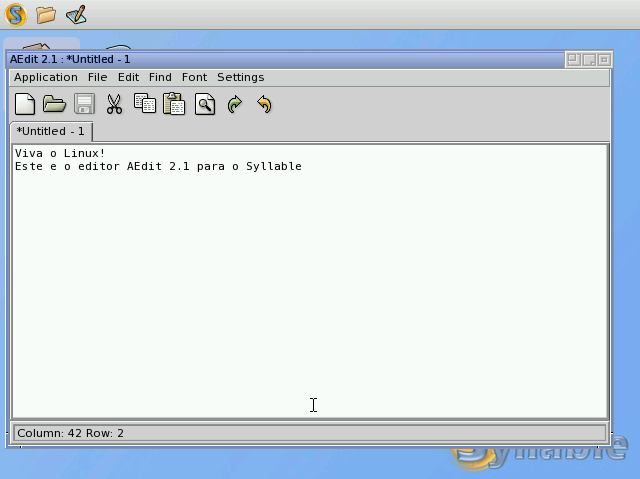Open the Edit menu
The height and width of the screenshot is (479, 640).
tap(129, 77)
